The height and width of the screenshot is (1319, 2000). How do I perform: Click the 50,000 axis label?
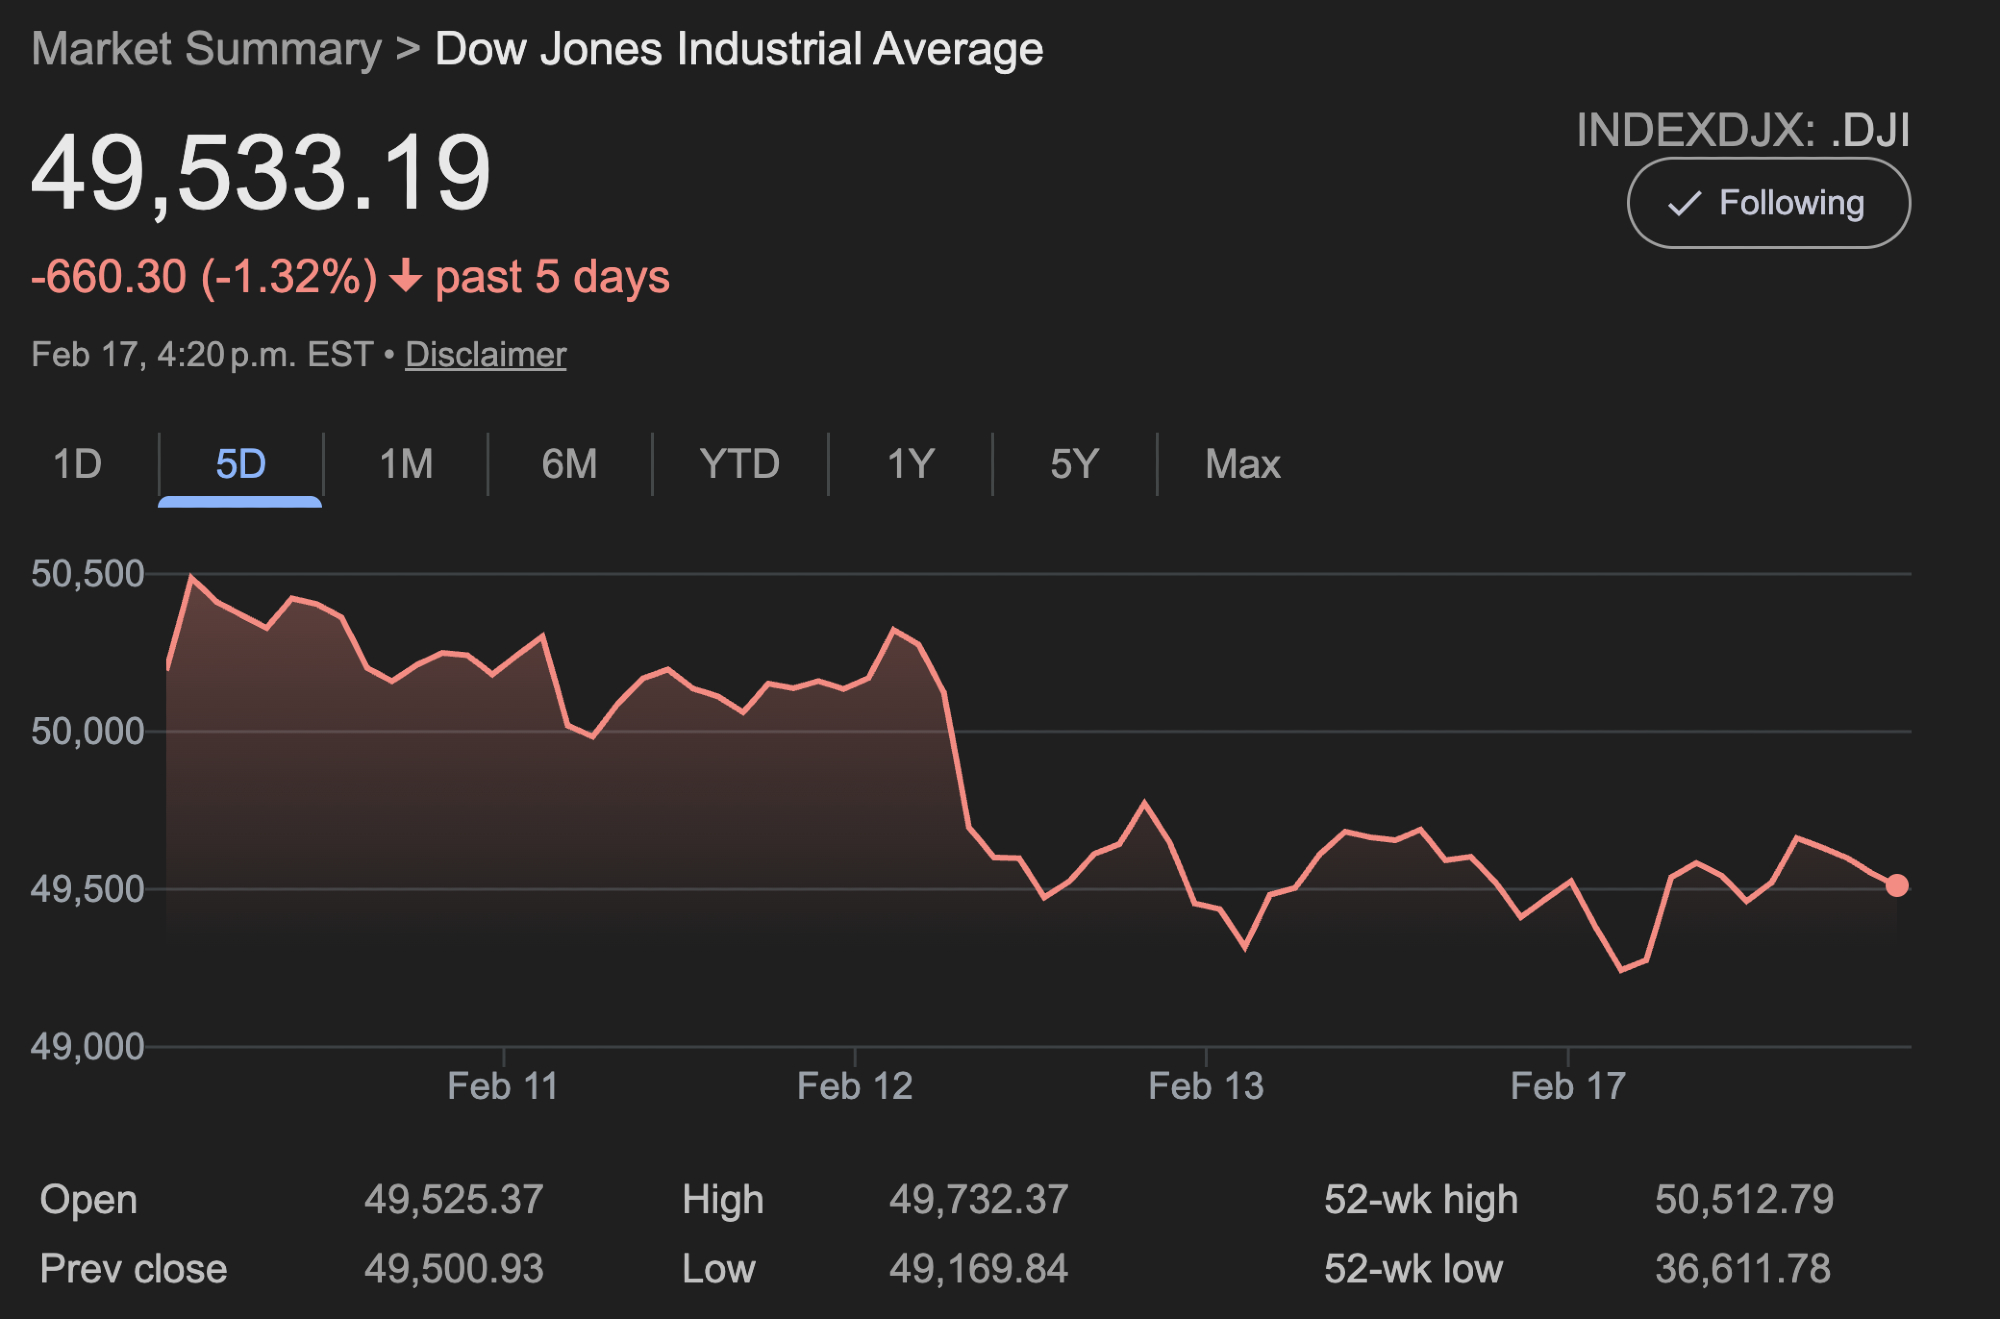[x=88, y=732]
